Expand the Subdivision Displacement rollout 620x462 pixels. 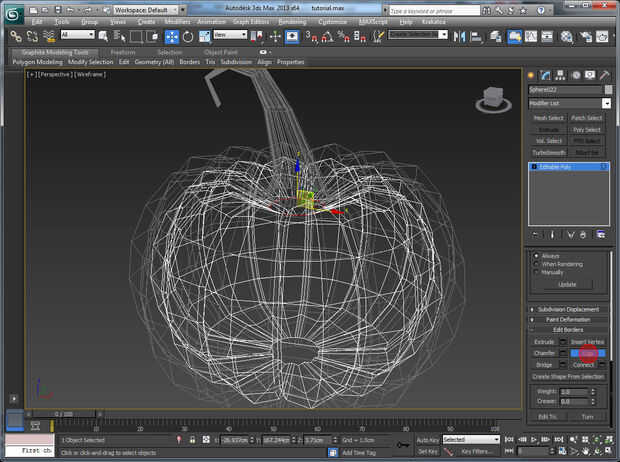click(x=568, y=309)
